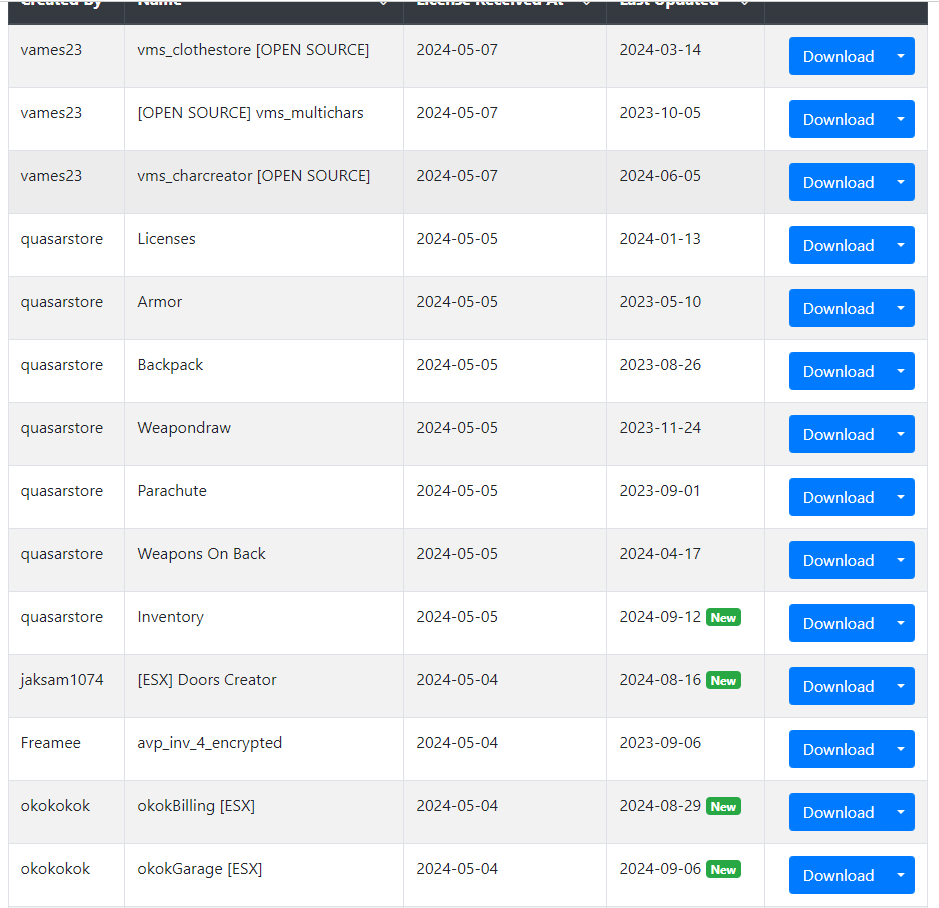Download the Armor resource
The width and height of the screenshot is (939, 908).
coord(838,308)
